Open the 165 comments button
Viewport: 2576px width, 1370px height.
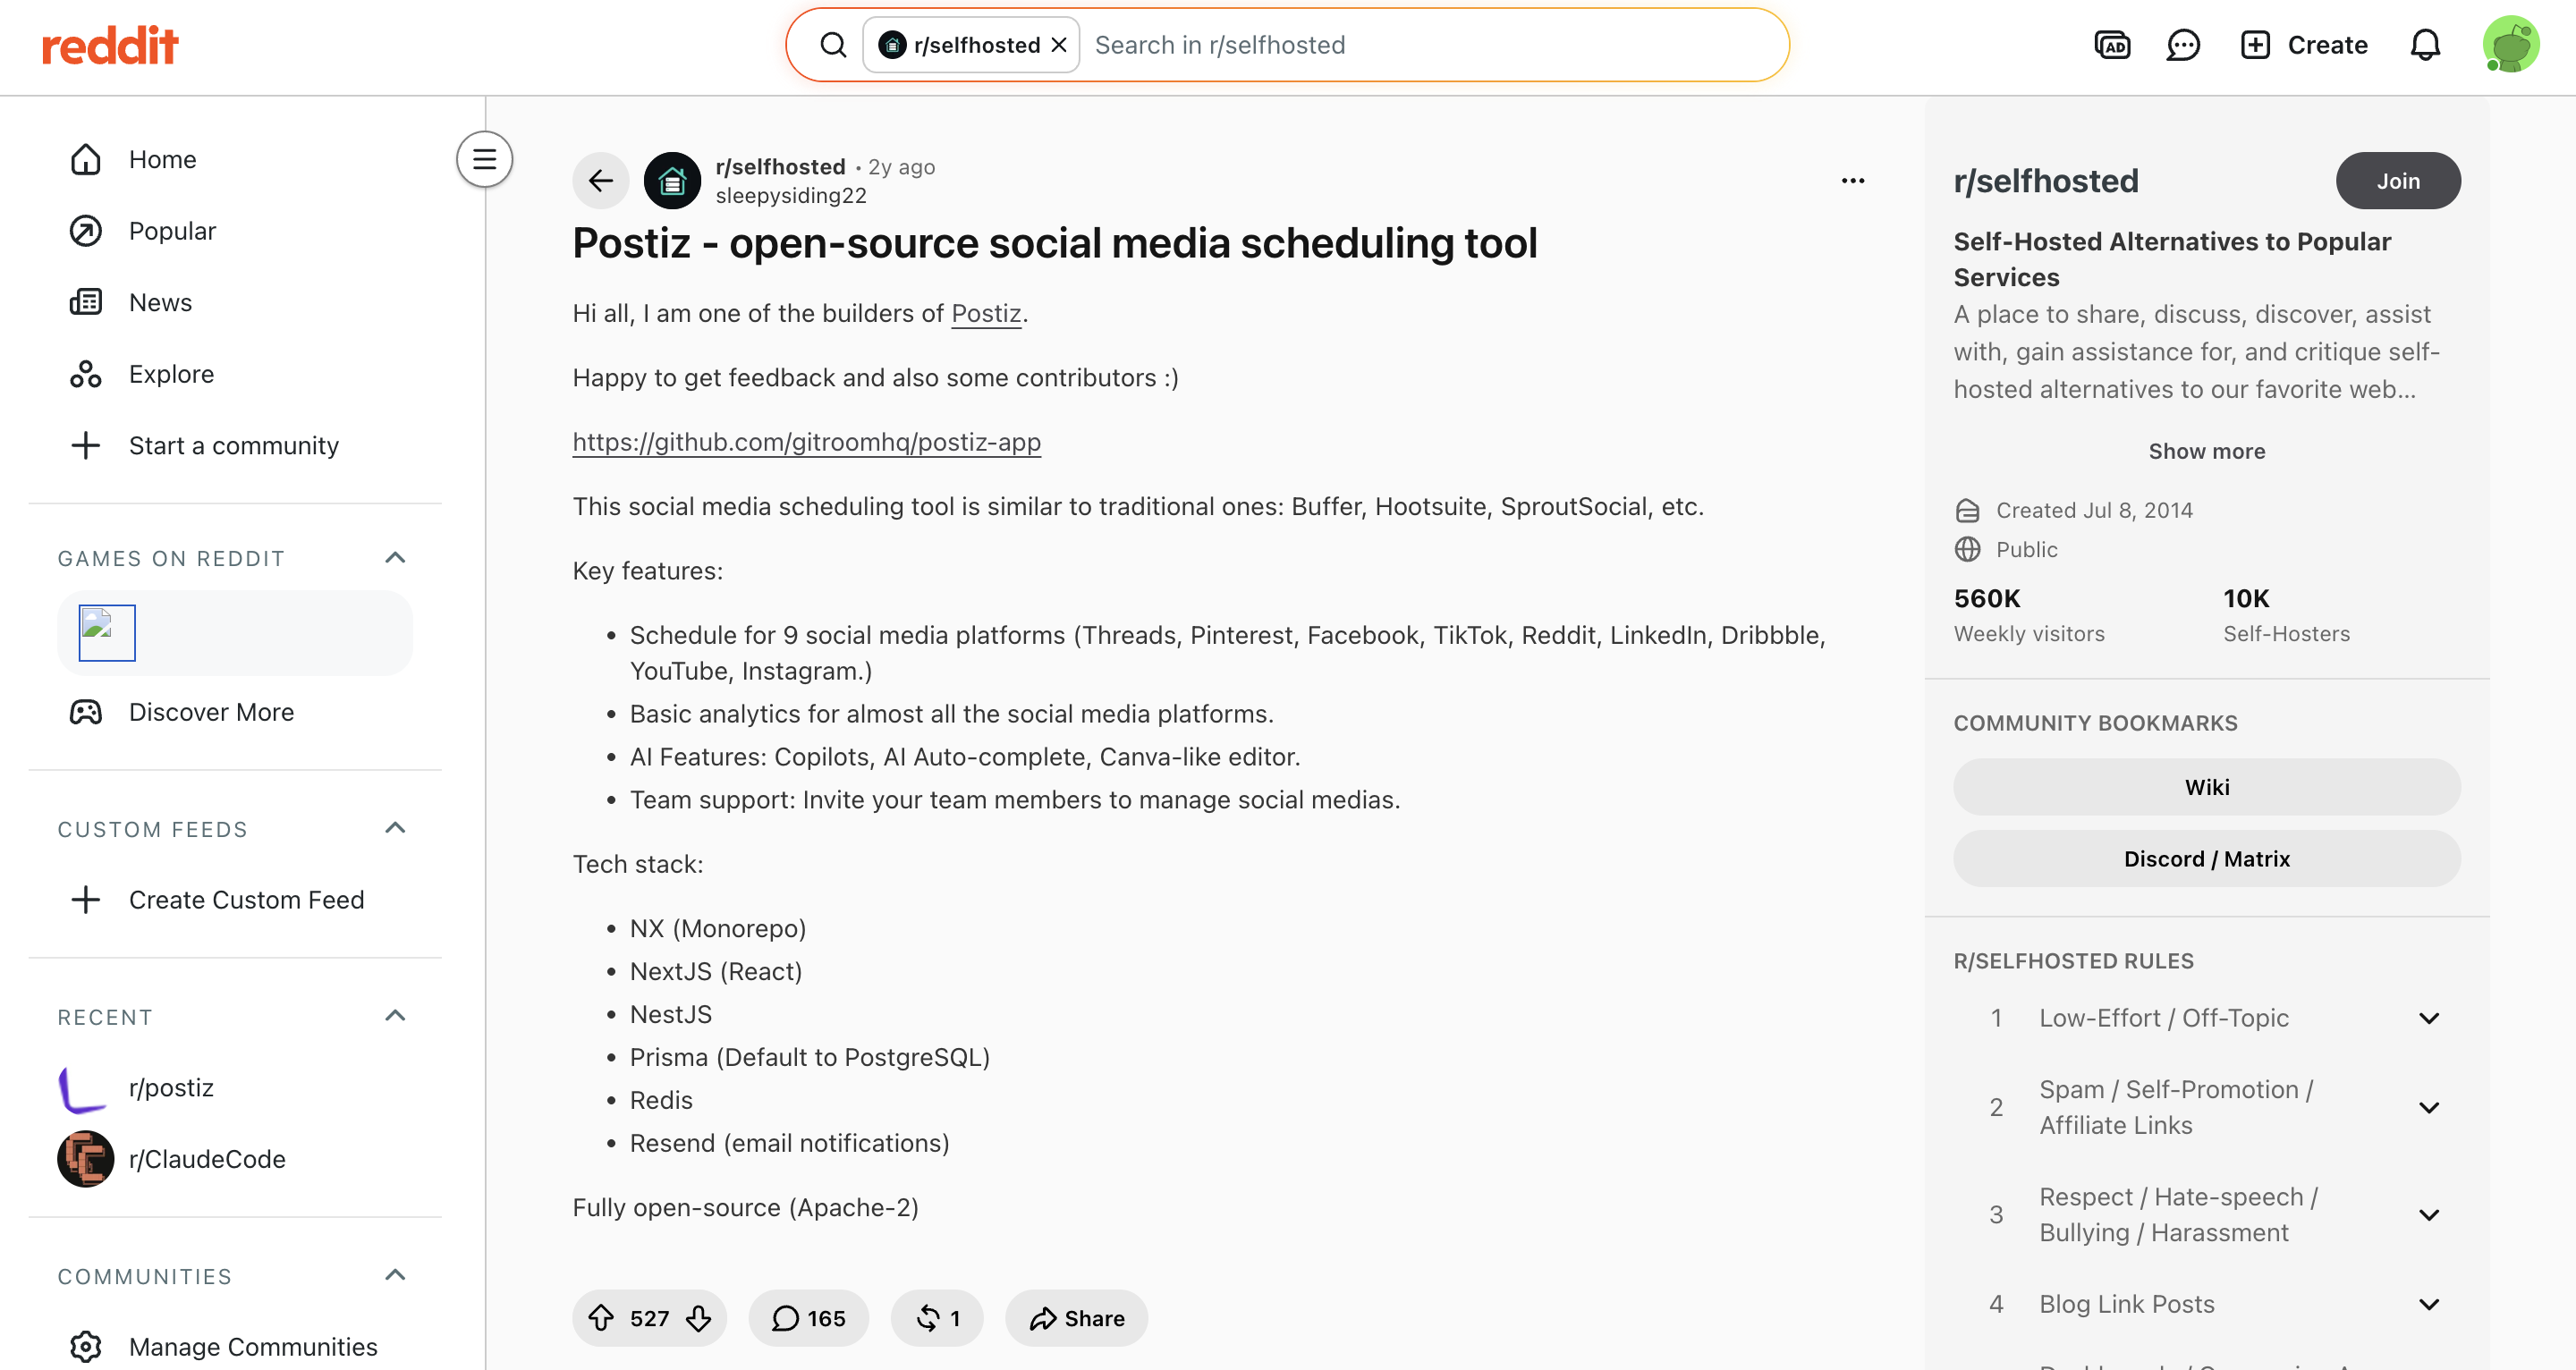(808, 1318)
